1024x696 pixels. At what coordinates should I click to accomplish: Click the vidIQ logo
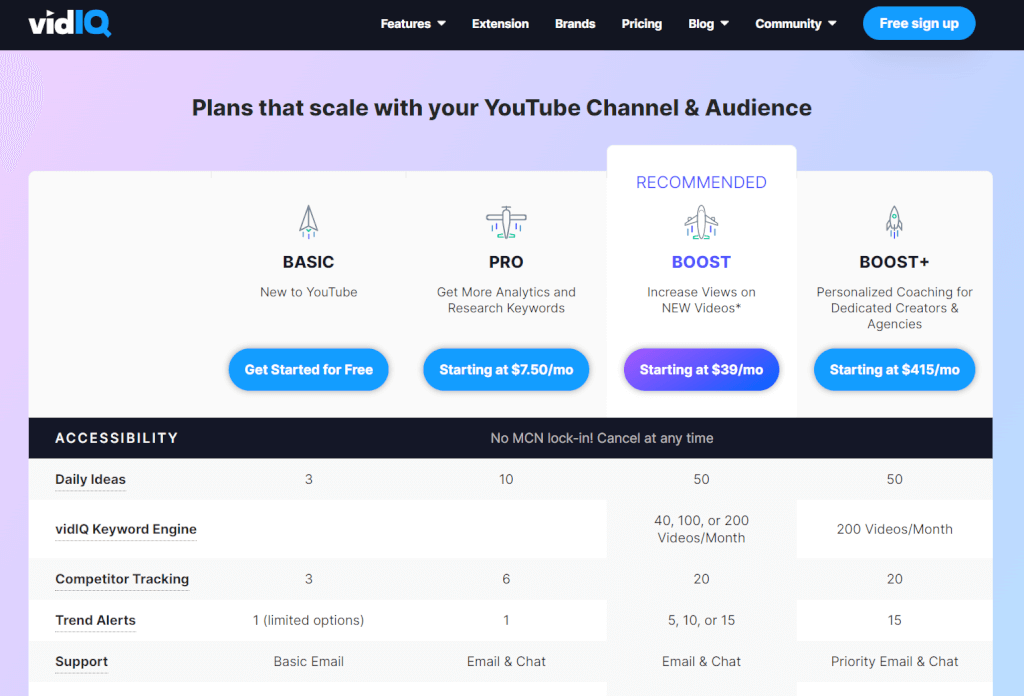point(69,23)
